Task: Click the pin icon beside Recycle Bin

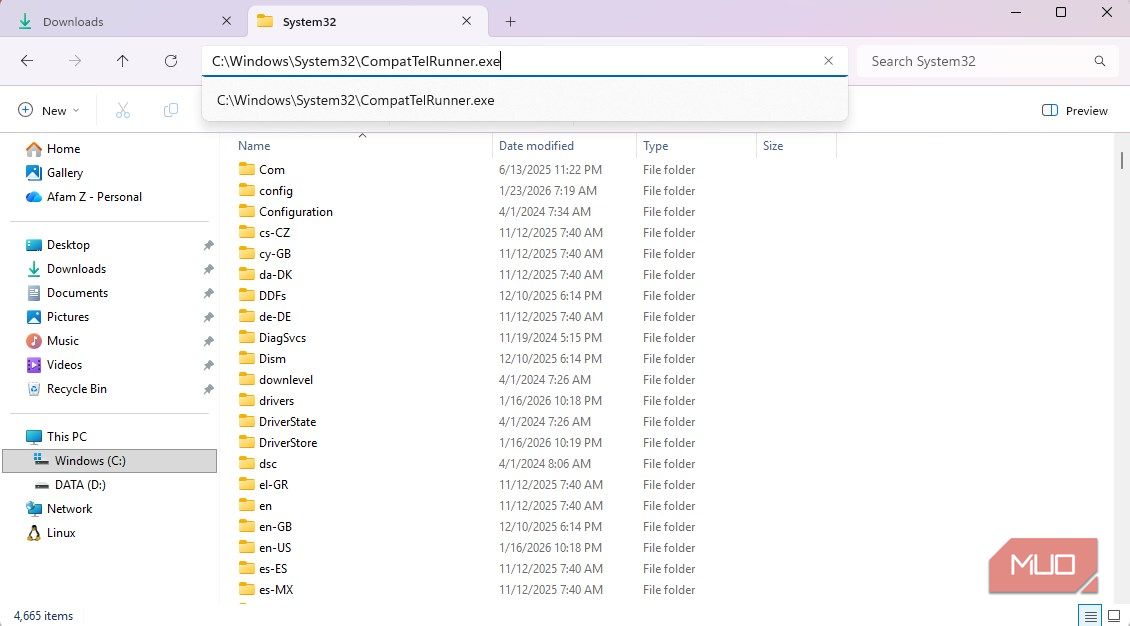Action: point(208,389)
